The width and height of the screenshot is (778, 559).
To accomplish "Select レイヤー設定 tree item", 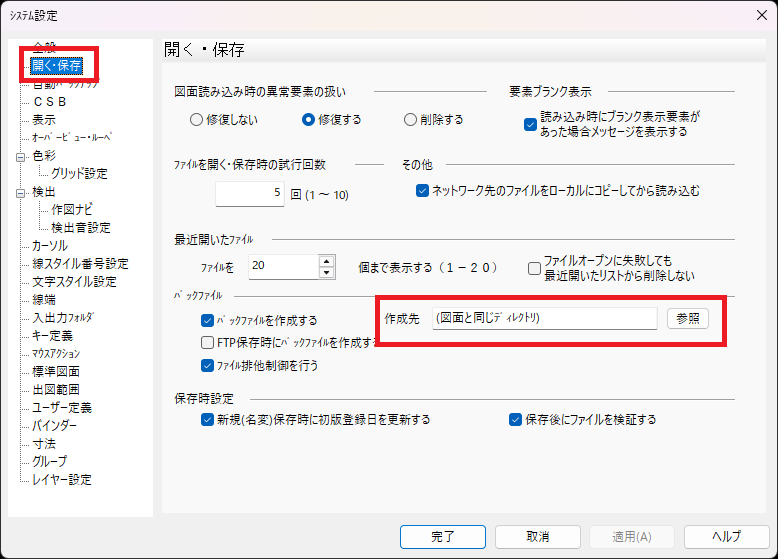I will point(62,480).
